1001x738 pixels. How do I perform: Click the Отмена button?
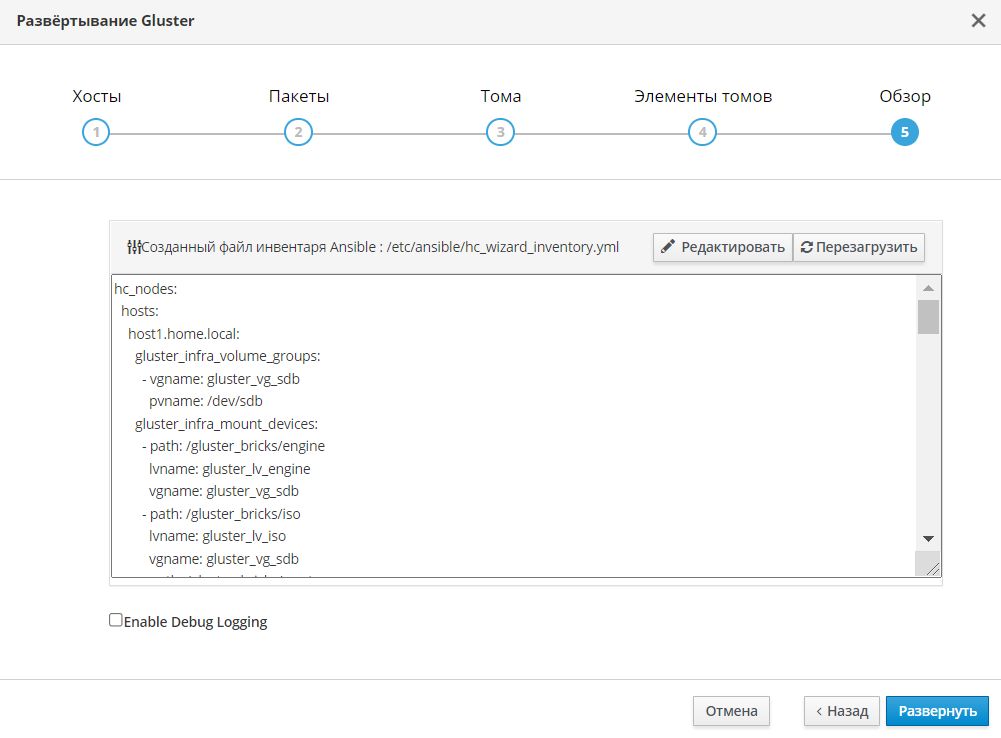(x=731, y=711)
